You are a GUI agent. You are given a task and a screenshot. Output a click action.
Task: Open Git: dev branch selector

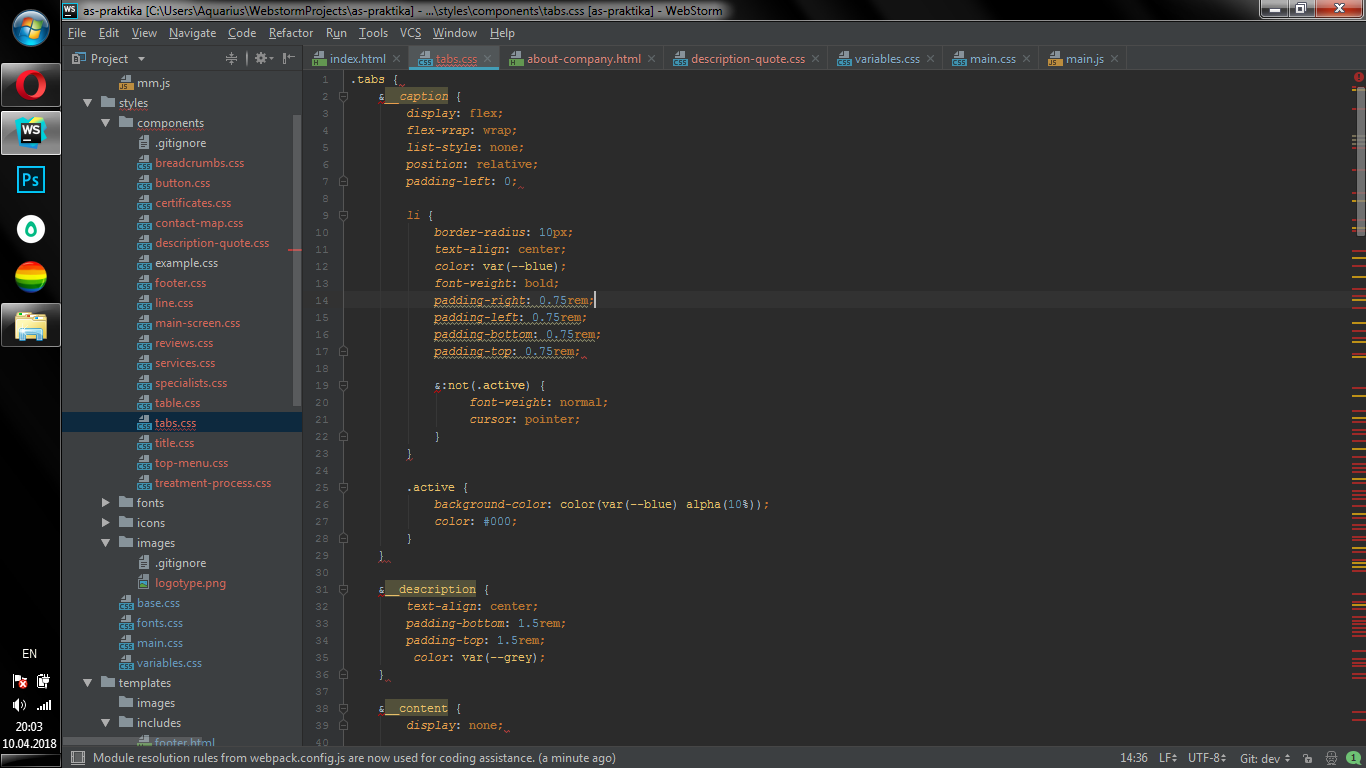pyautogui.click(x=1265, y=758)
